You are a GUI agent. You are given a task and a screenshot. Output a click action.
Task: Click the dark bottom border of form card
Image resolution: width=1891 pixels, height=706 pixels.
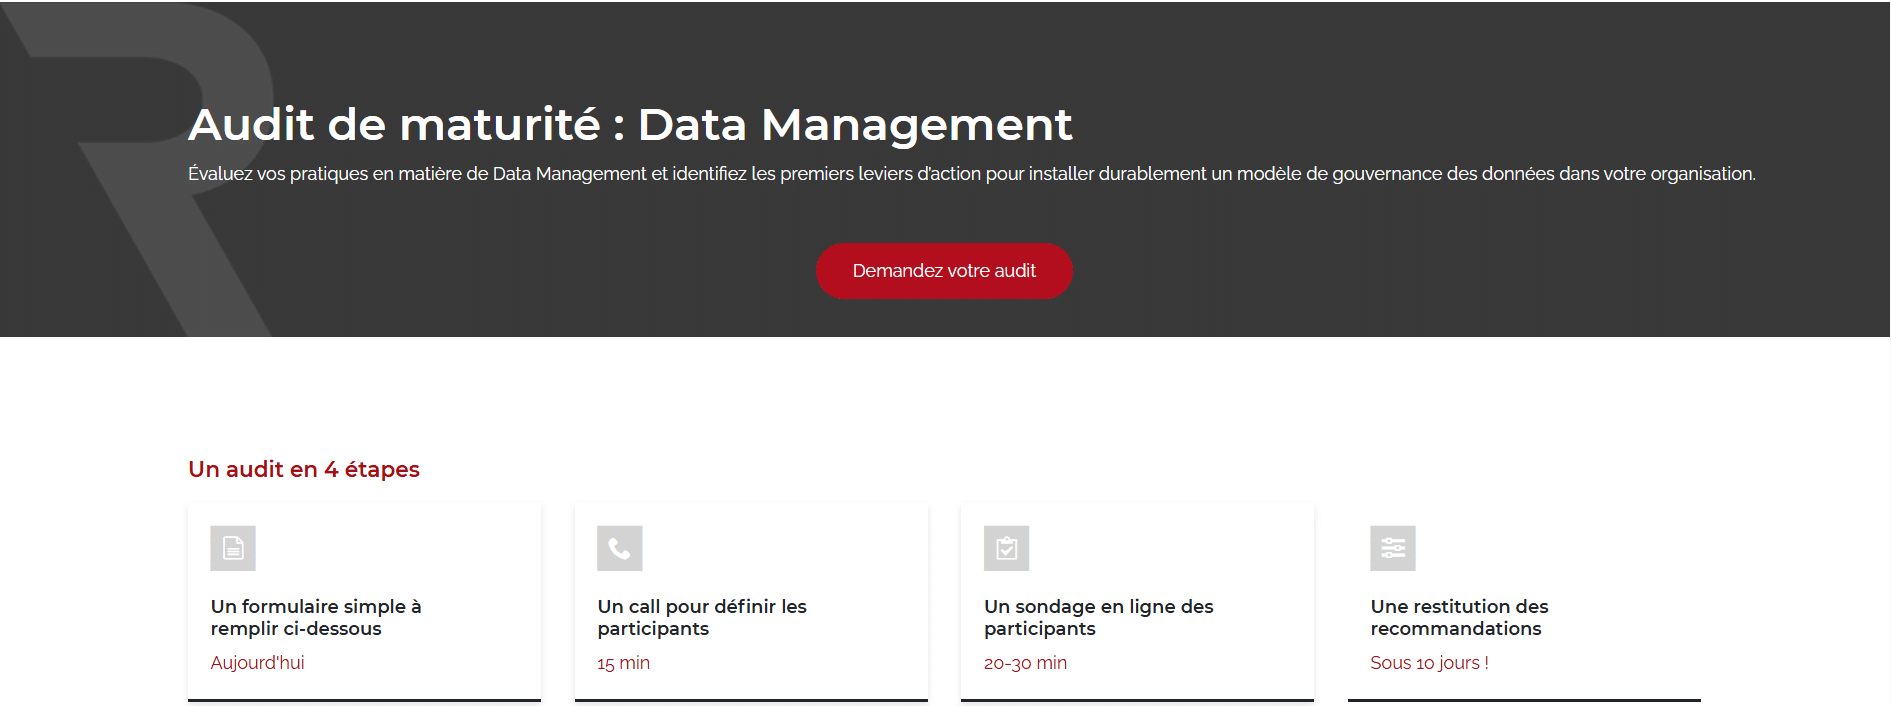point(364,700)
